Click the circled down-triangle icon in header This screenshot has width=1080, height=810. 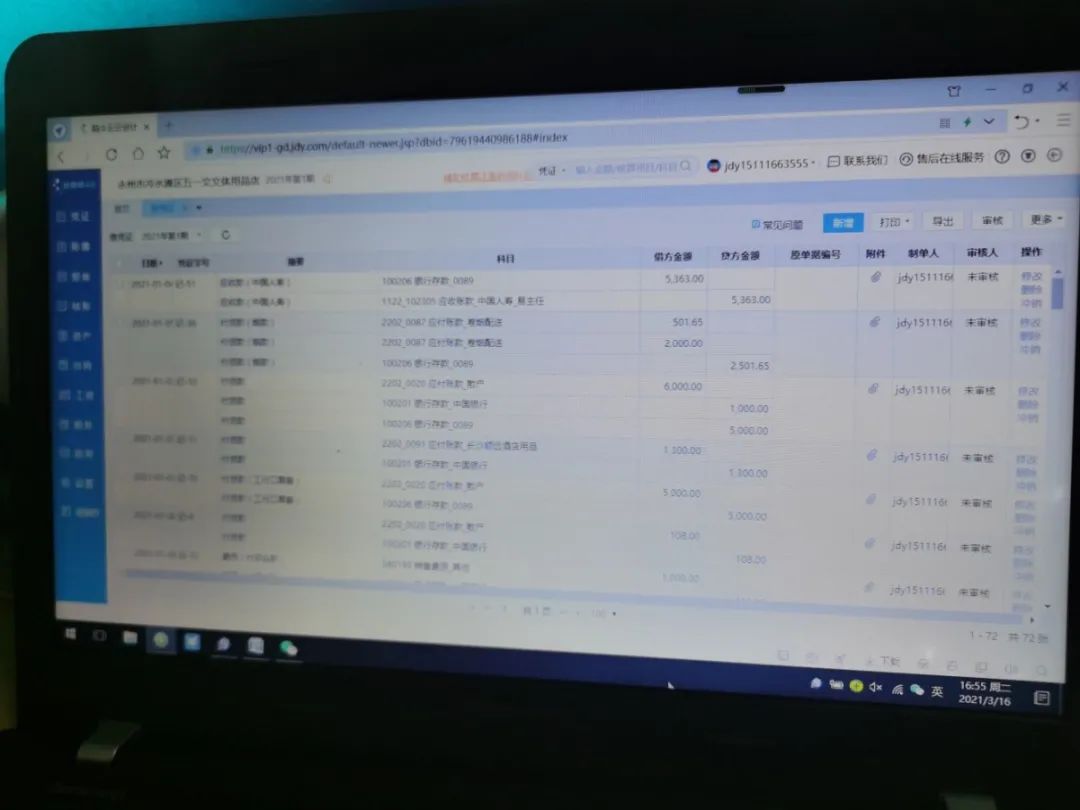pyautogui.click(x=1028, y=156)
